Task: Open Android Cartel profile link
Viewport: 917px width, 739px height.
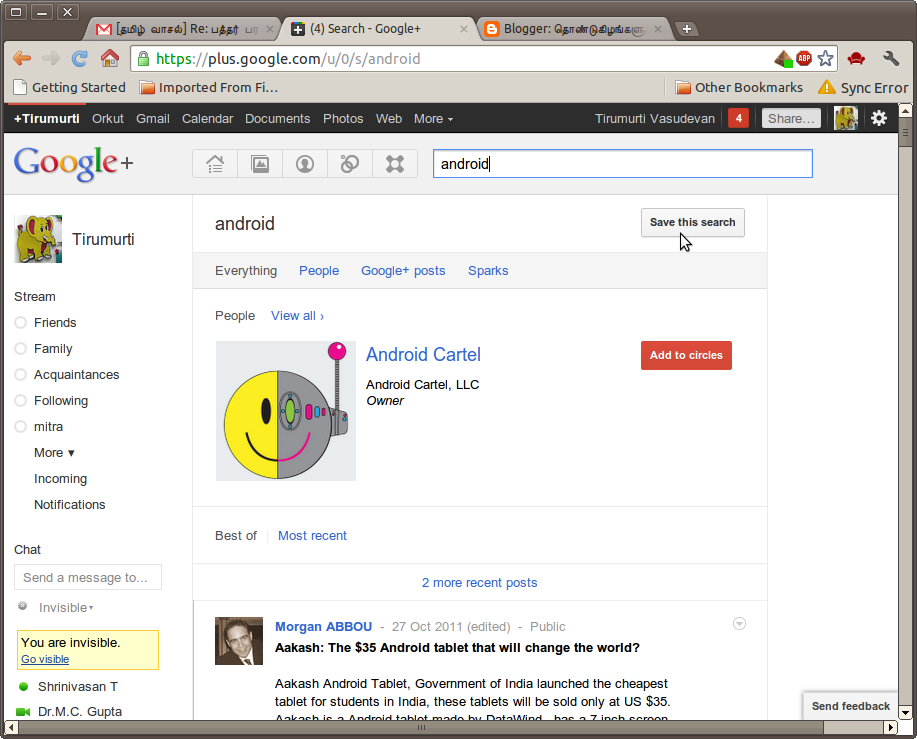Action: click(423, 354)
